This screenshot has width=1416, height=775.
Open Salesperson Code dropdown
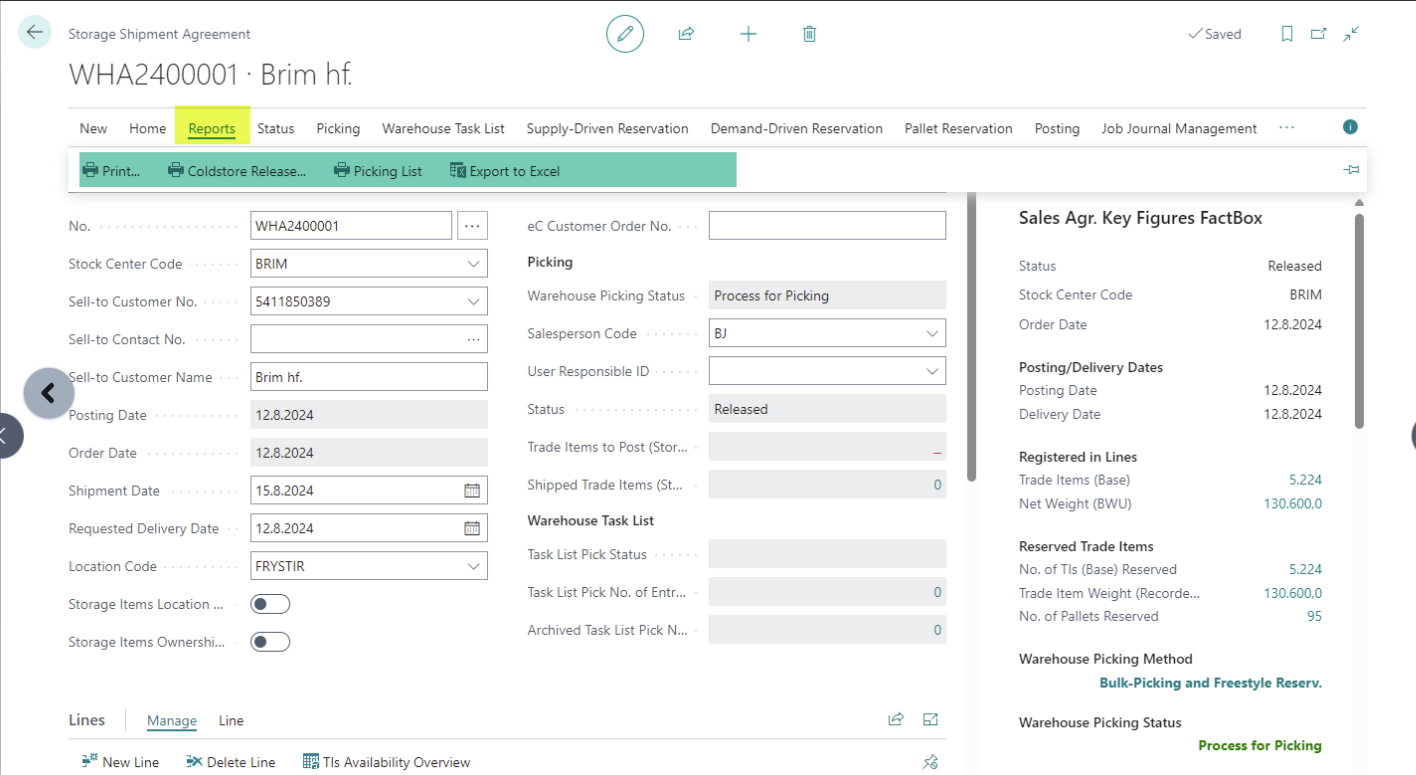(x=932, y=334)
